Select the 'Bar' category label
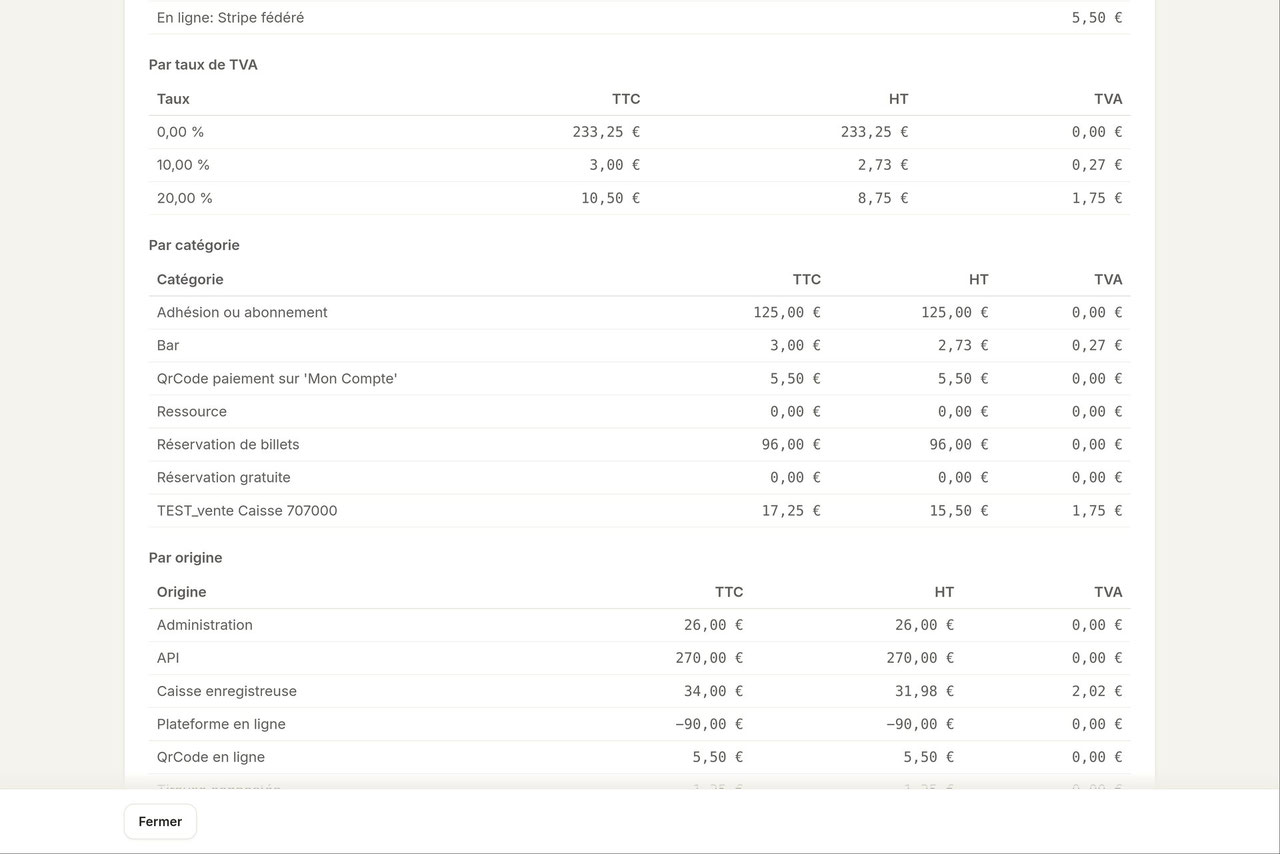 168,345
